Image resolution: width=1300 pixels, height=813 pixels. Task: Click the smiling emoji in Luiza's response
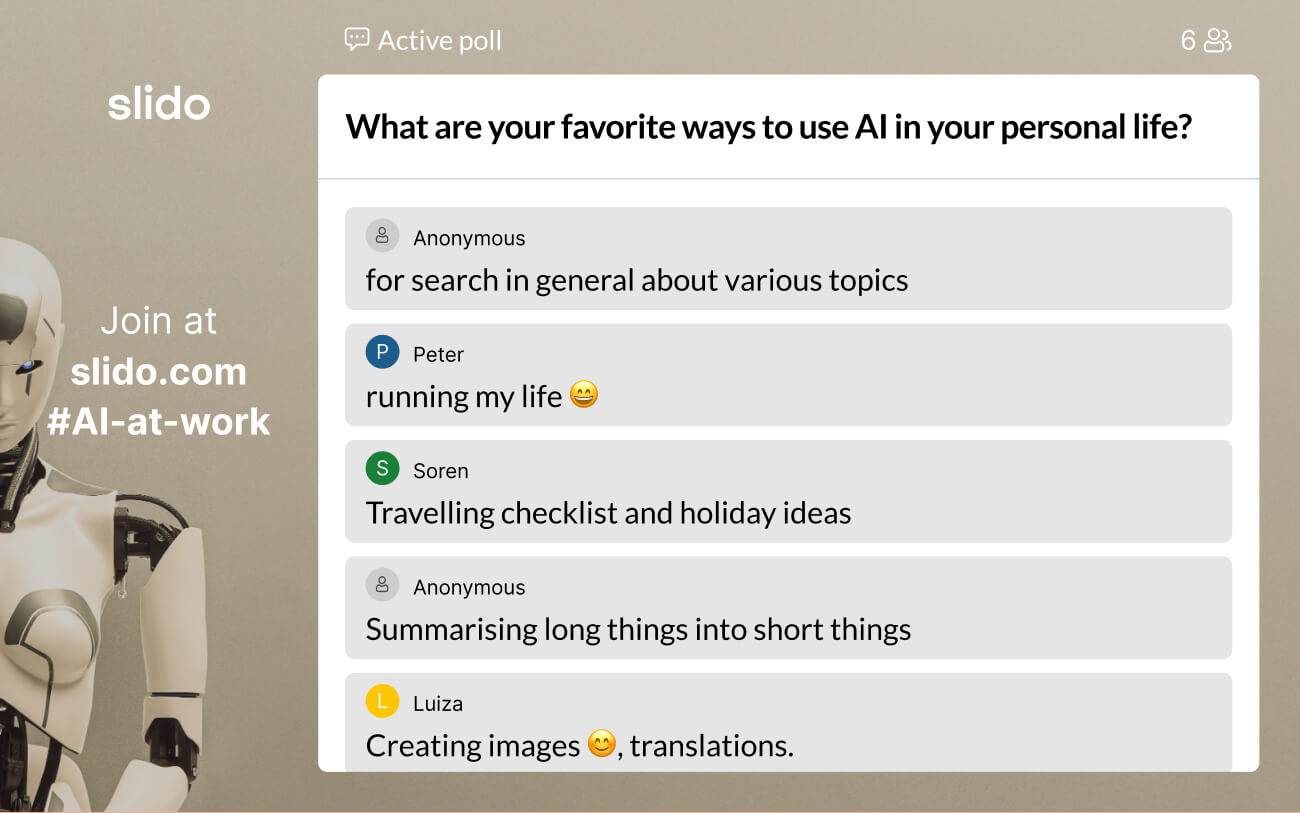pos(601,745)
